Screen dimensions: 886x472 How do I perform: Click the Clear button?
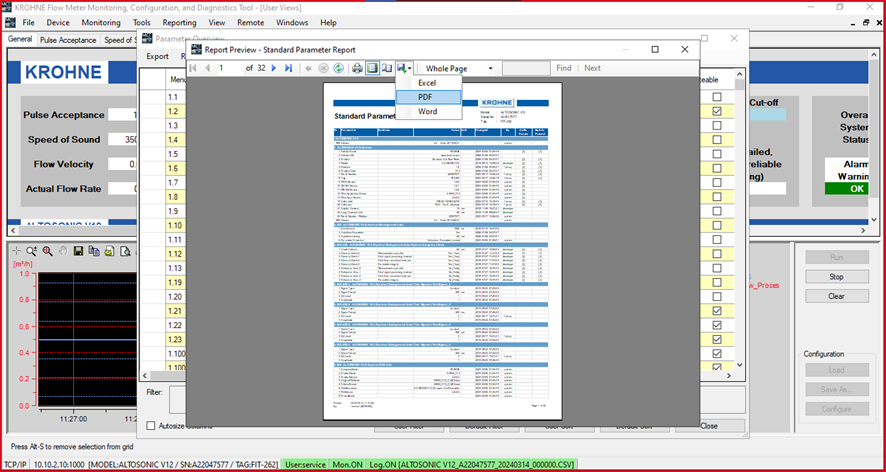(836, 296)
